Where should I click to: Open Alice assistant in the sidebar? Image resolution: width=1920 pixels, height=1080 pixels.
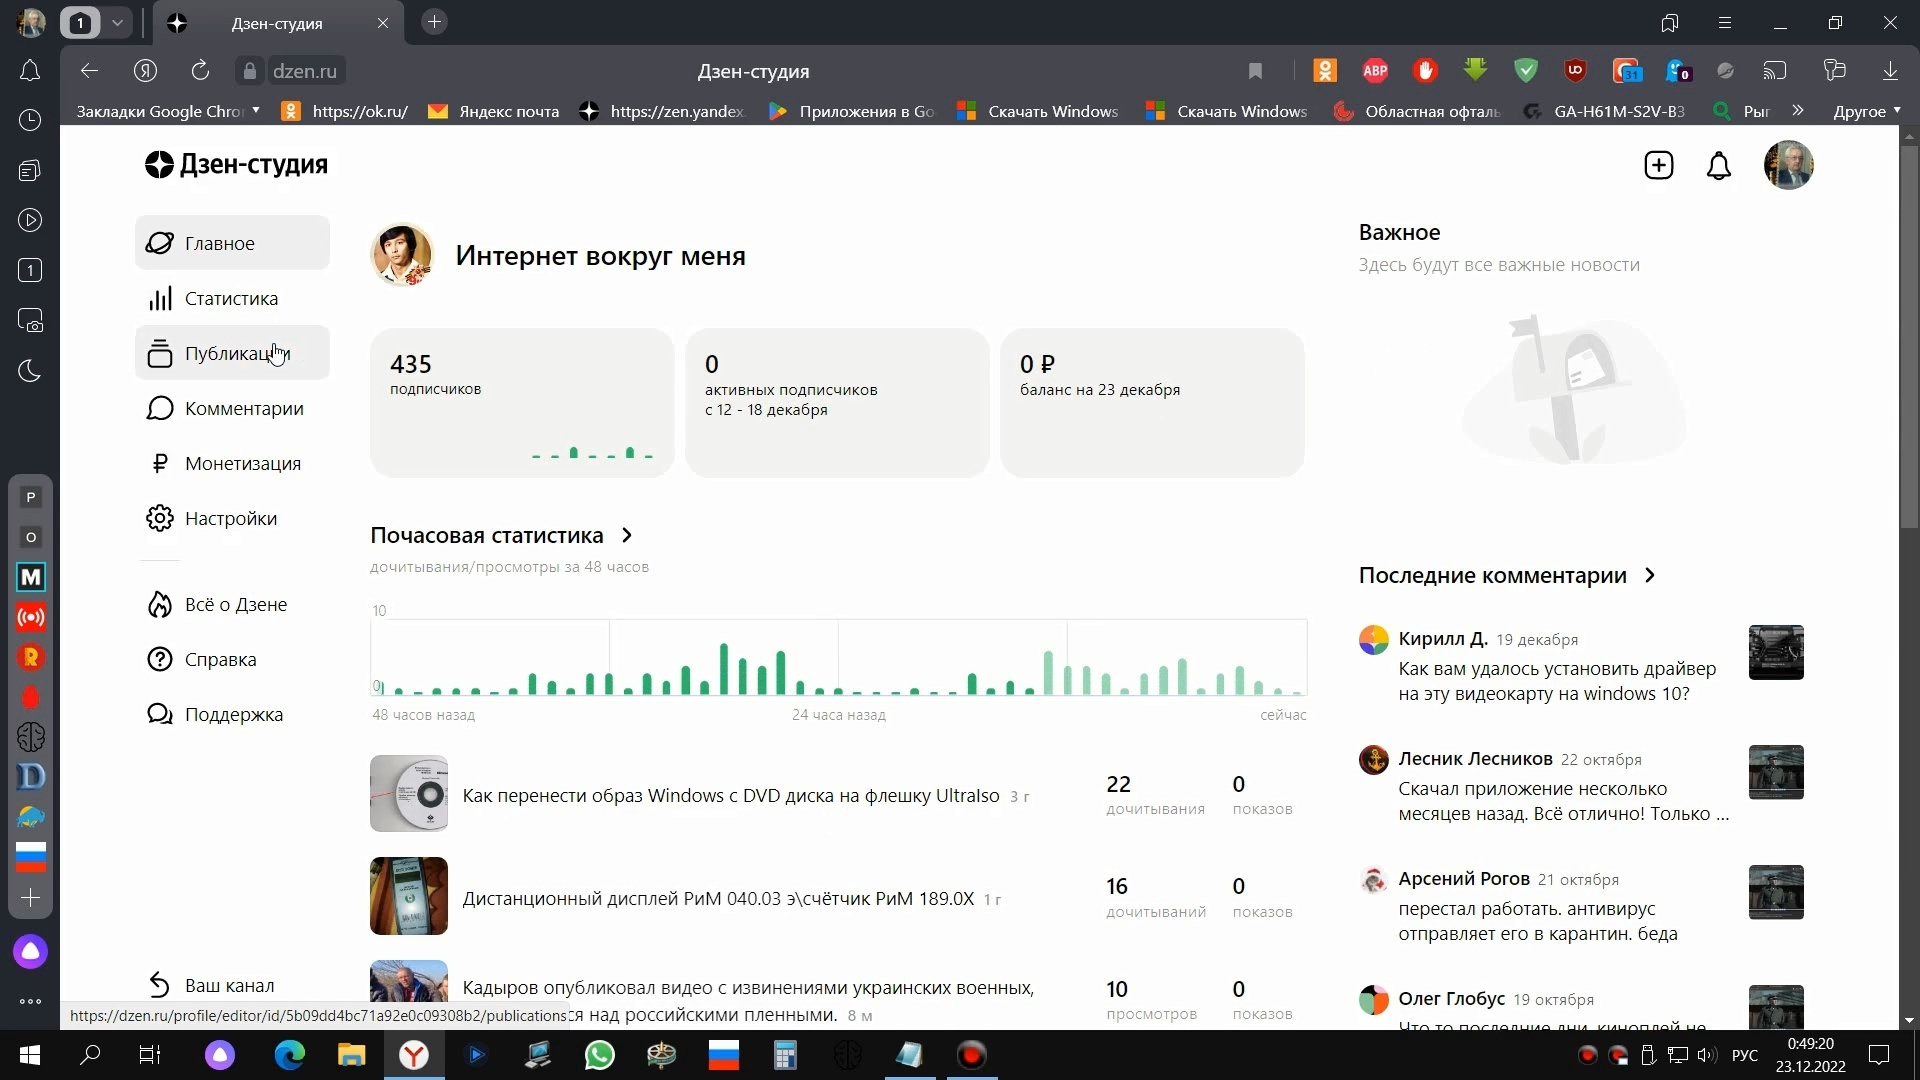click(x=31, y=951)
